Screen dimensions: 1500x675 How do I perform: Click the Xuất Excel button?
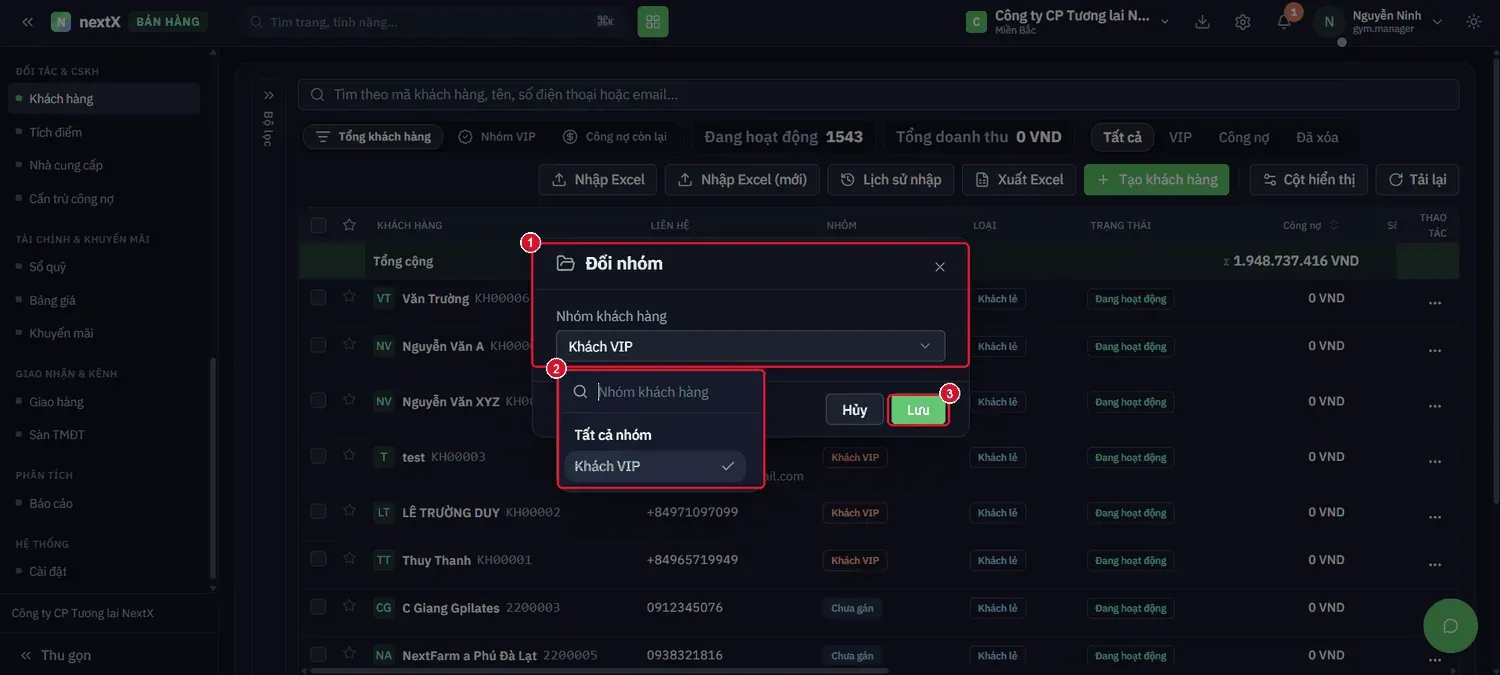pos(1019,180)
